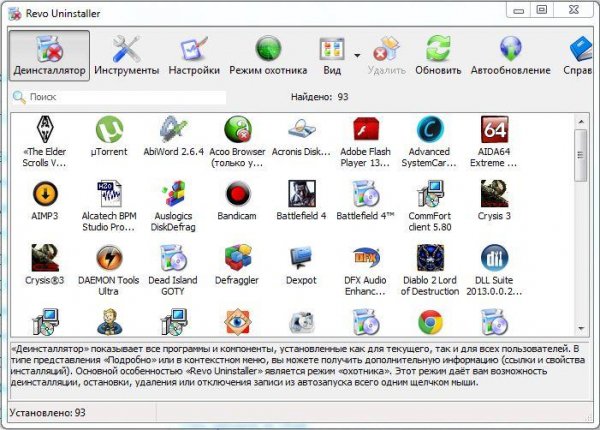Open Инструменты from the toolbar
This screenshot has width=600, height=430.
pyautogui.click(x=127, y=56)
